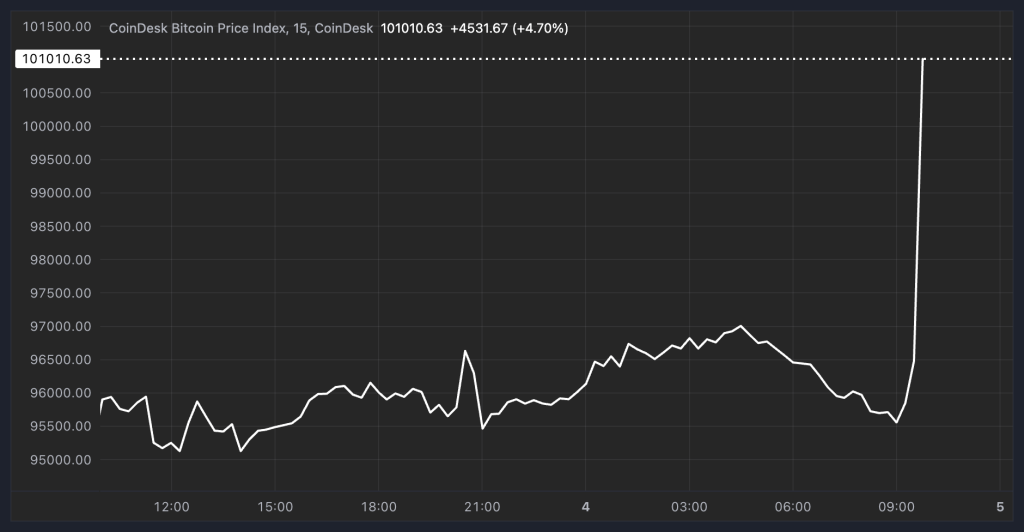This screenshot has width=1024, height=532.
Task: Select the 15 interval label in header
Action: 298,28
